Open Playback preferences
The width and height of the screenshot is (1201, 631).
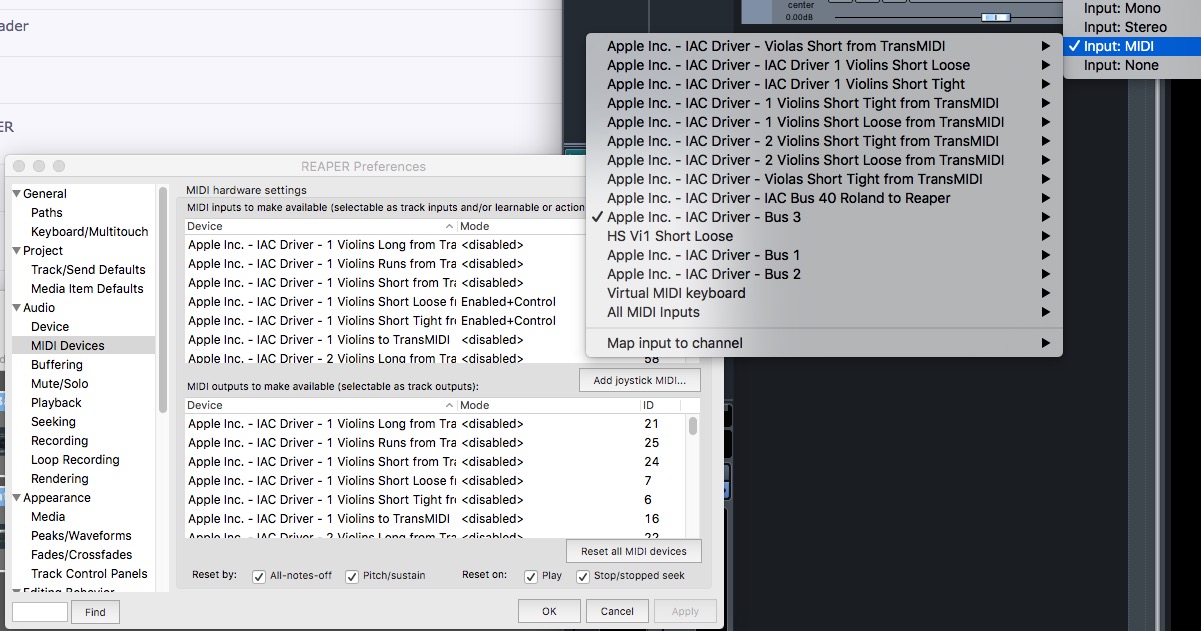click(x=56, y=403)
